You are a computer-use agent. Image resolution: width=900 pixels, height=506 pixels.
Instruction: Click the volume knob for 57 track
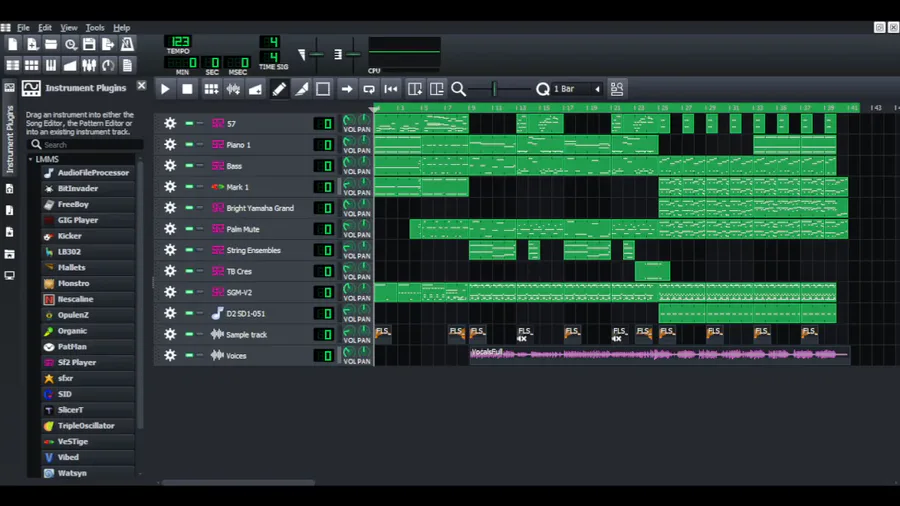[x=348, y=120]
